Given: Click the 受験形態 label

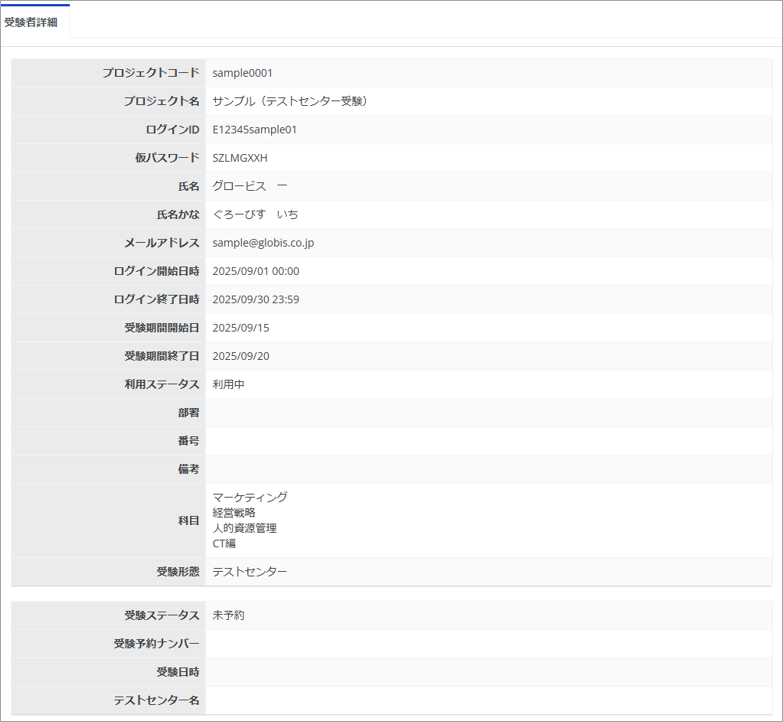Looking at the screenshot, I should point(178,572).
